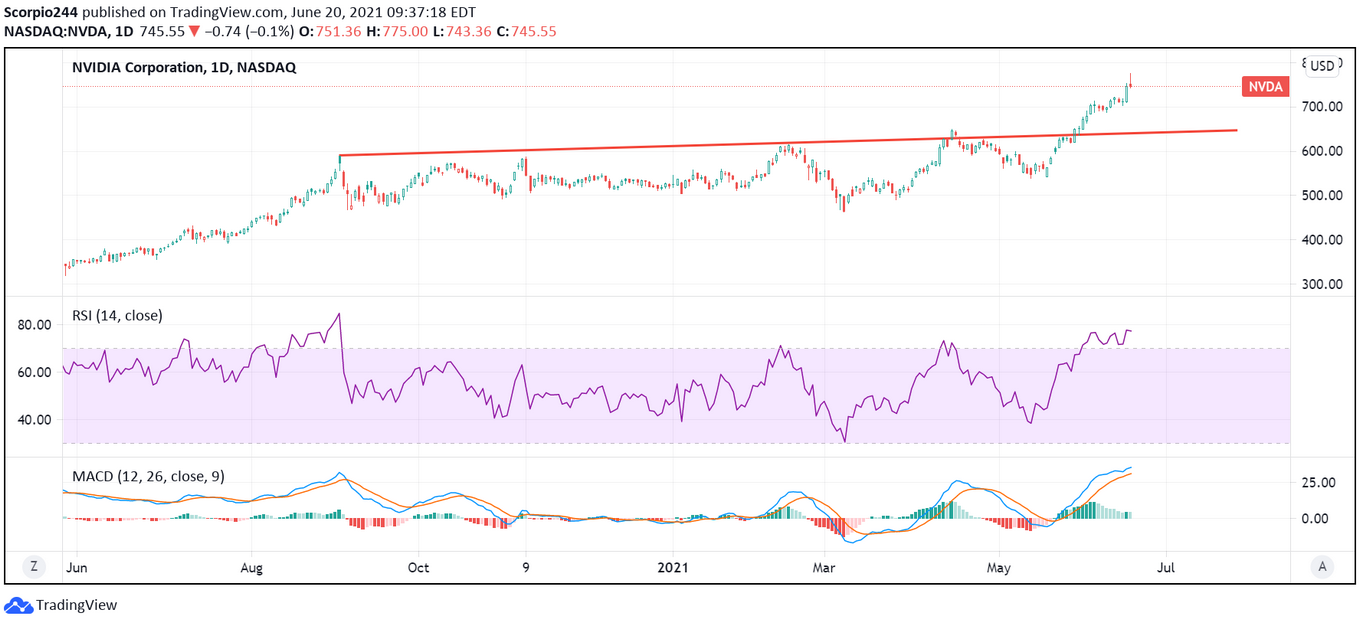Click the RSI (14, close) indicator label
The height and width of the screenshot is (618, 1360).
pos(117,315)
